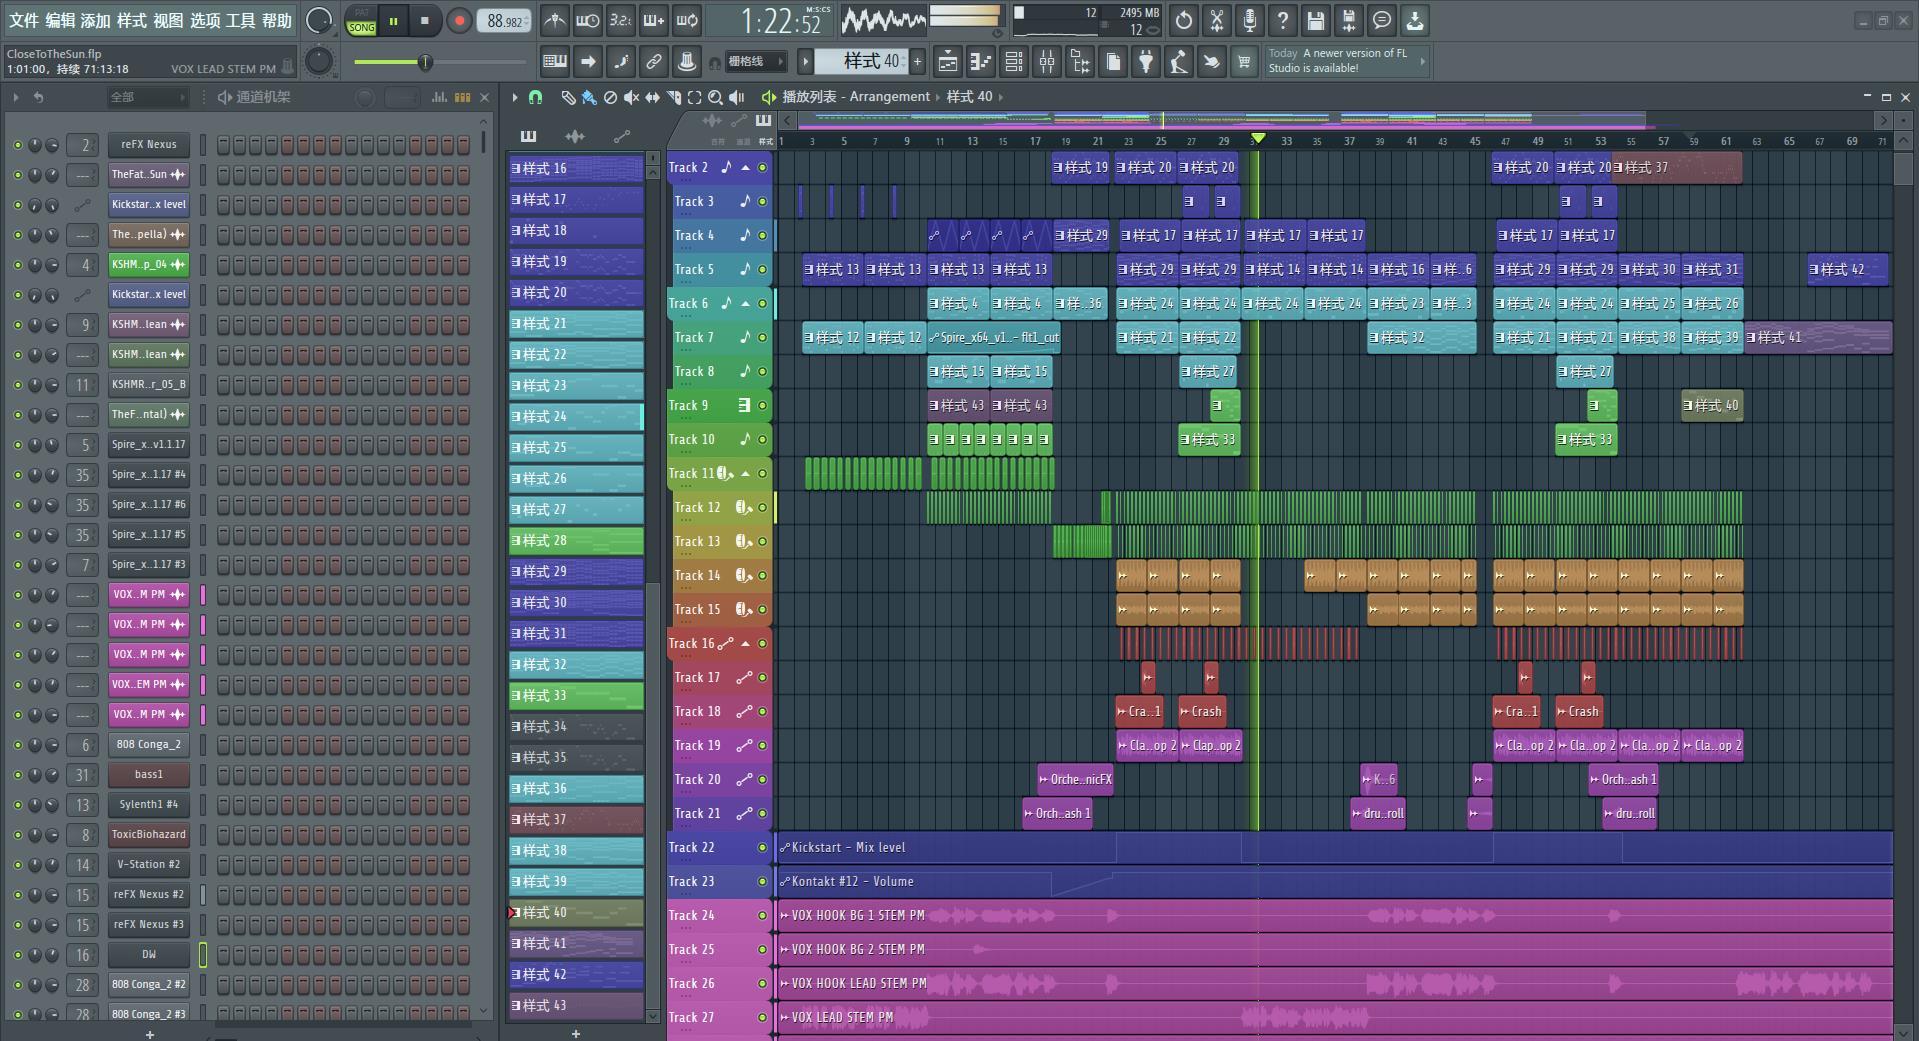The image size is (1919, 1041).
Task: Pause playback with the transport pause button
Action: pyautogui.click(x=393, y=20)
